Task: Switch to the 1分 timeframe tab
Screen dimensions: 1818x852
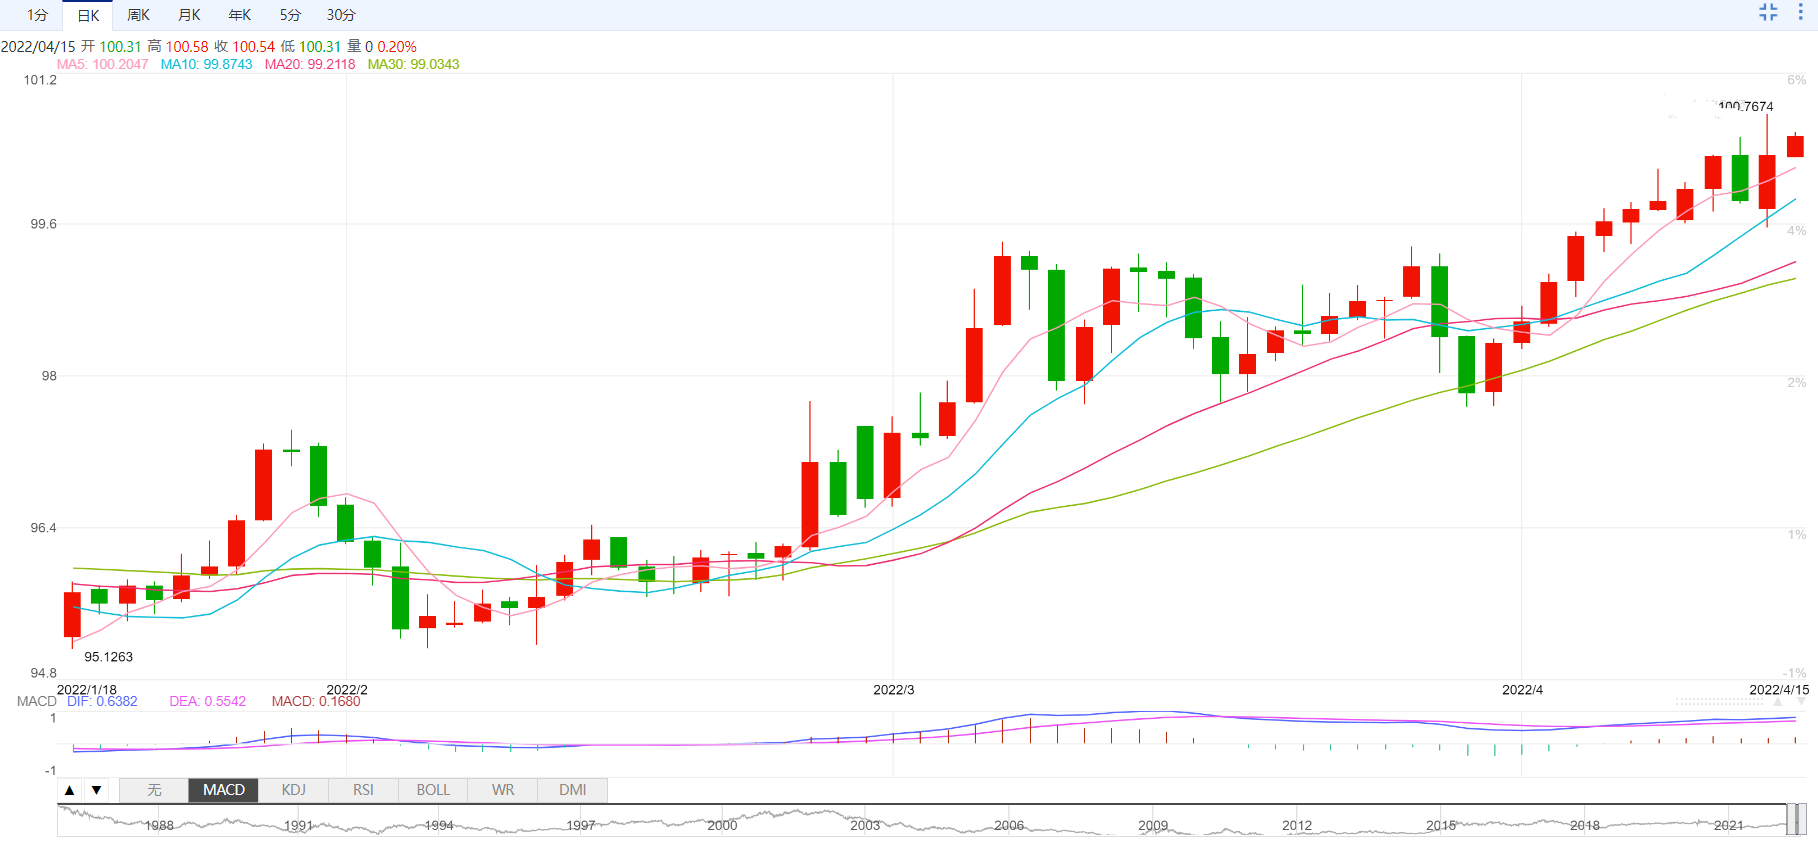Action: (x=37, y=15)
